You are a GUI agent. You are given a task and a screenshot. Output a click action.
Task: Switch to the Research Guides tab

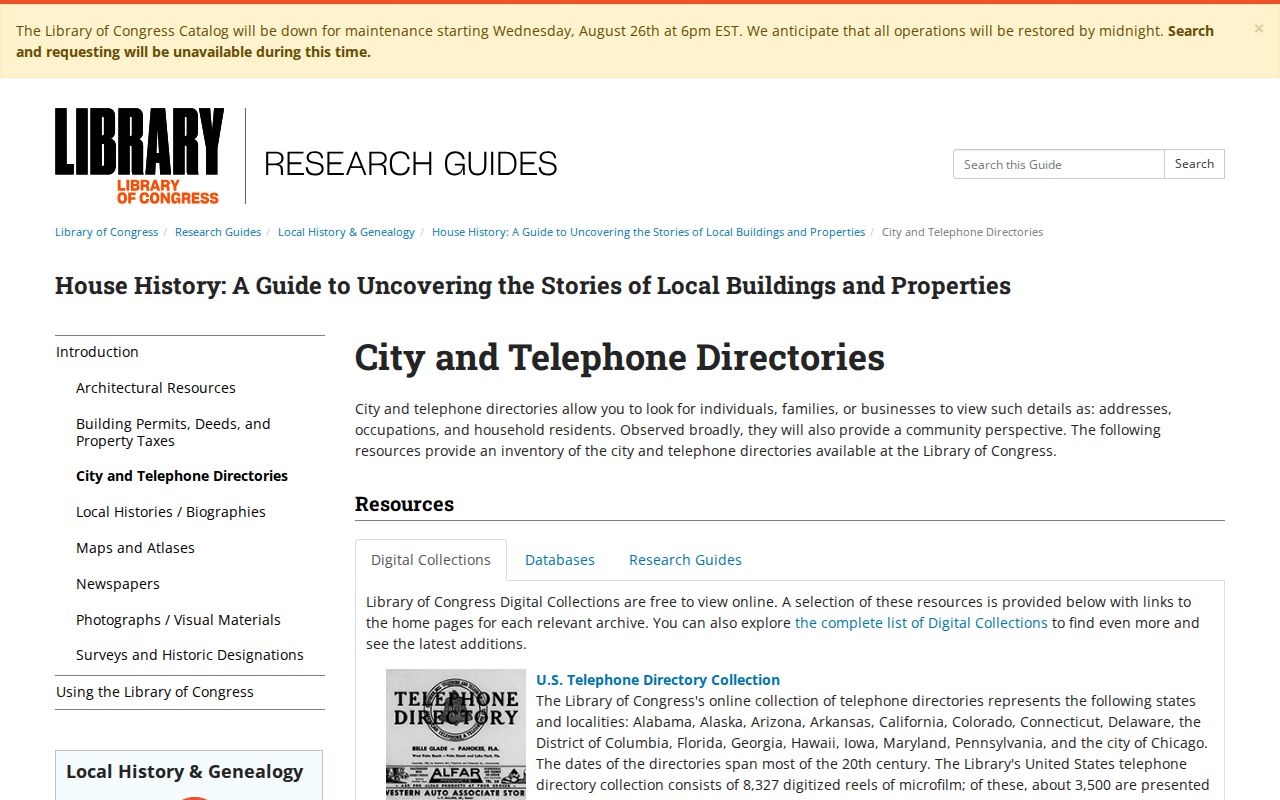click(x=685, y=560)
